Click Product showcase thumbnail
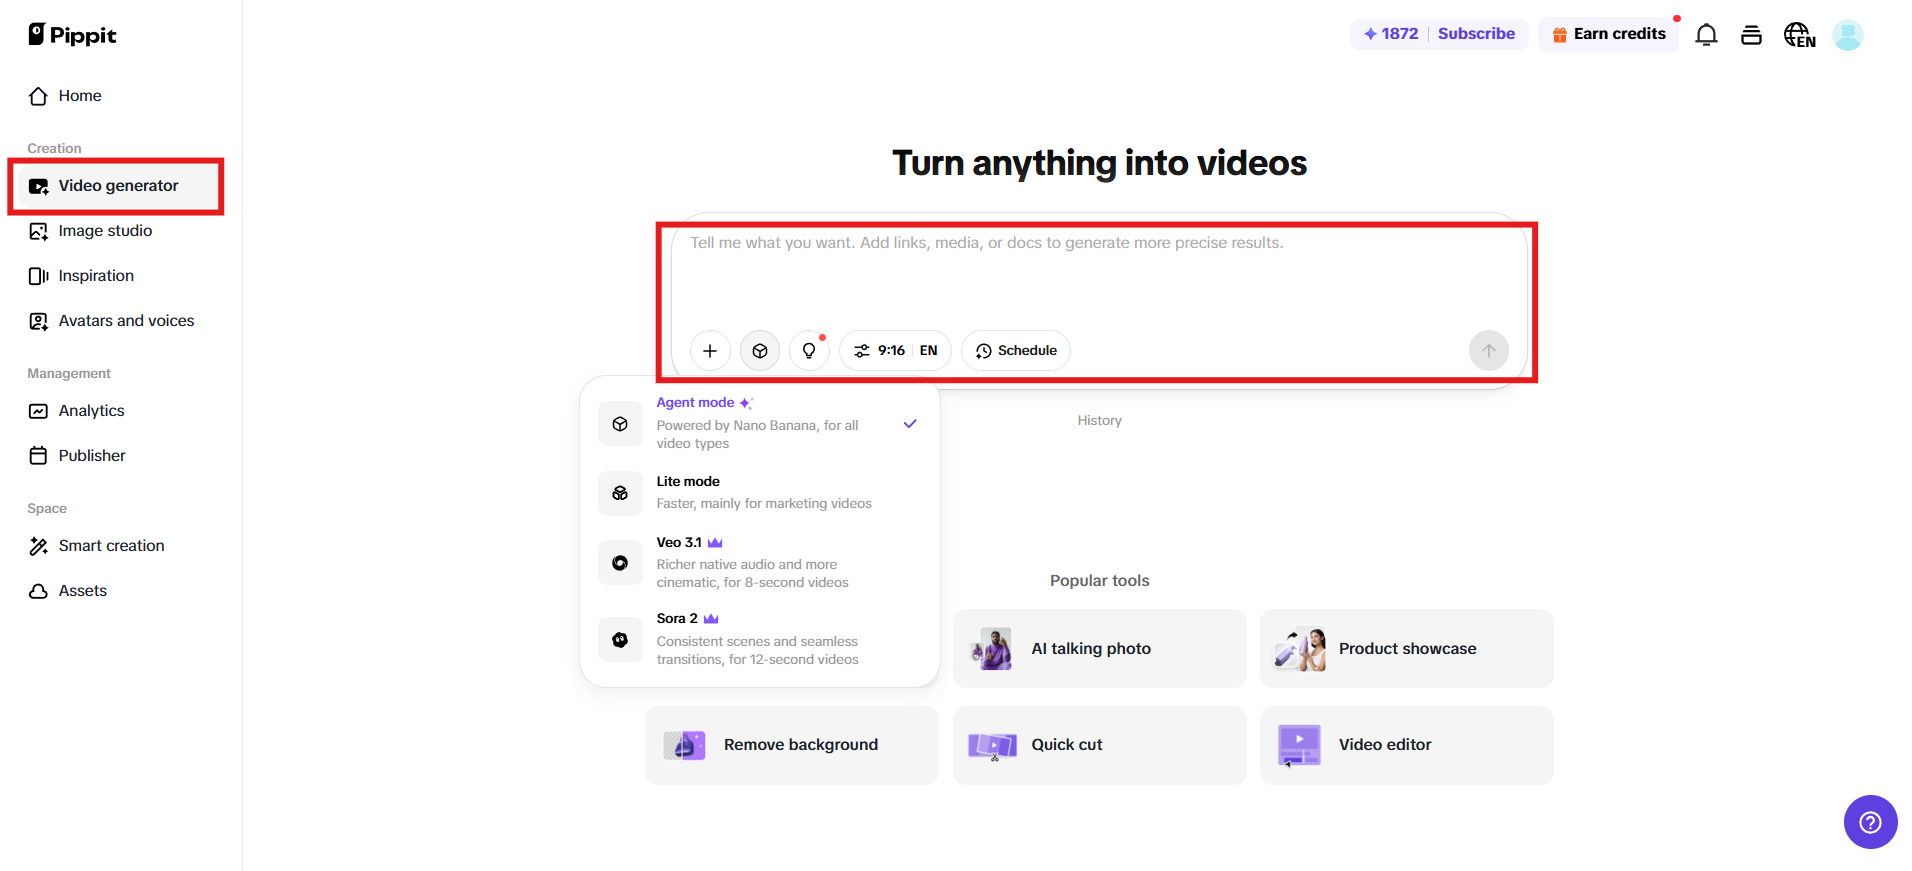The image size is (1912, 871). (1300, 649)
